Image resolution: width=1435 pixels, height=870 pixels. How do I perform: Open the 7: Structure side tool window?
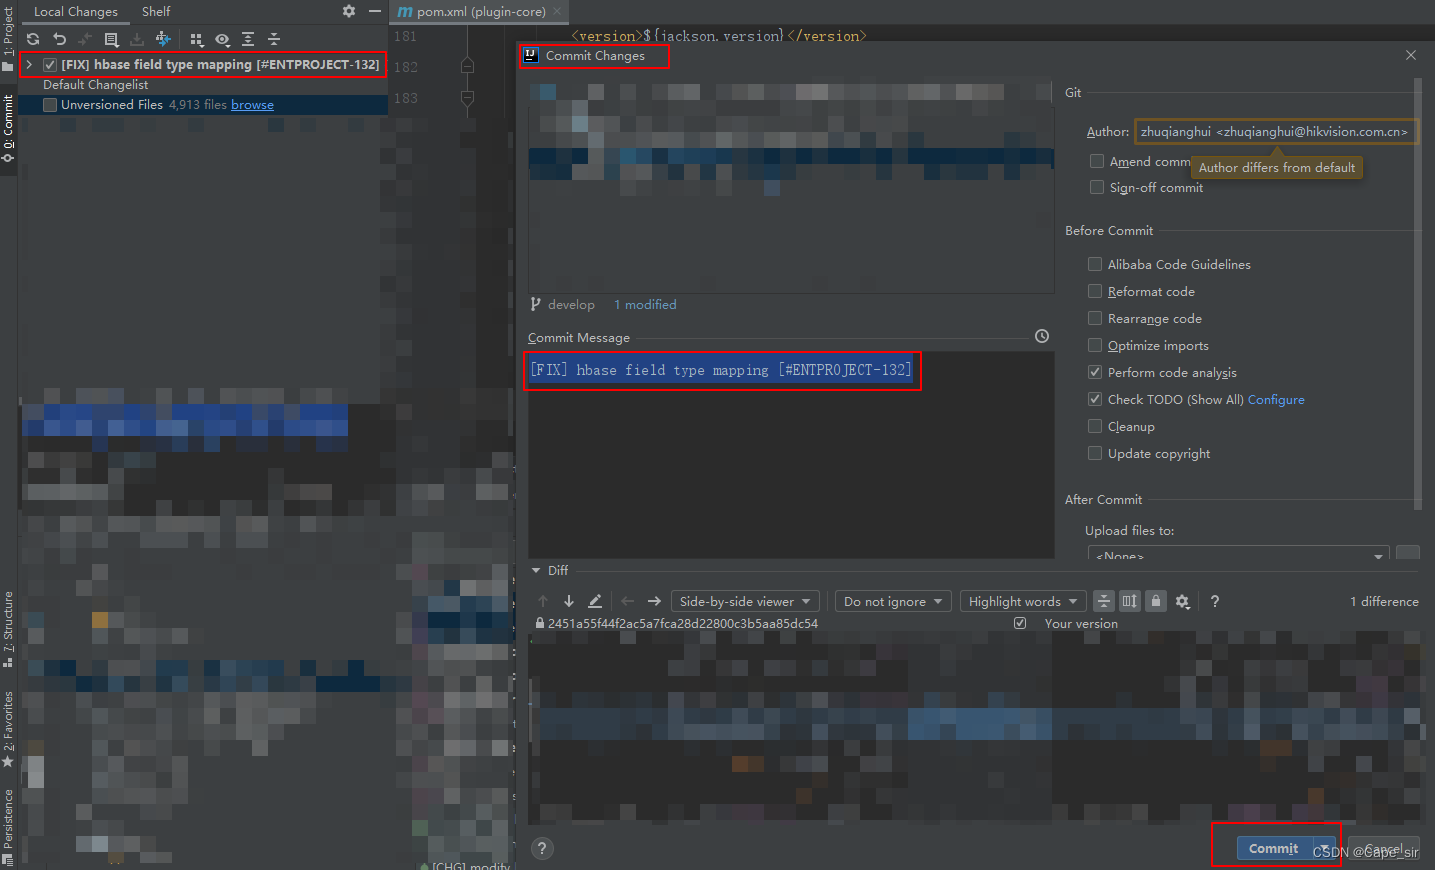coord(8,628)
